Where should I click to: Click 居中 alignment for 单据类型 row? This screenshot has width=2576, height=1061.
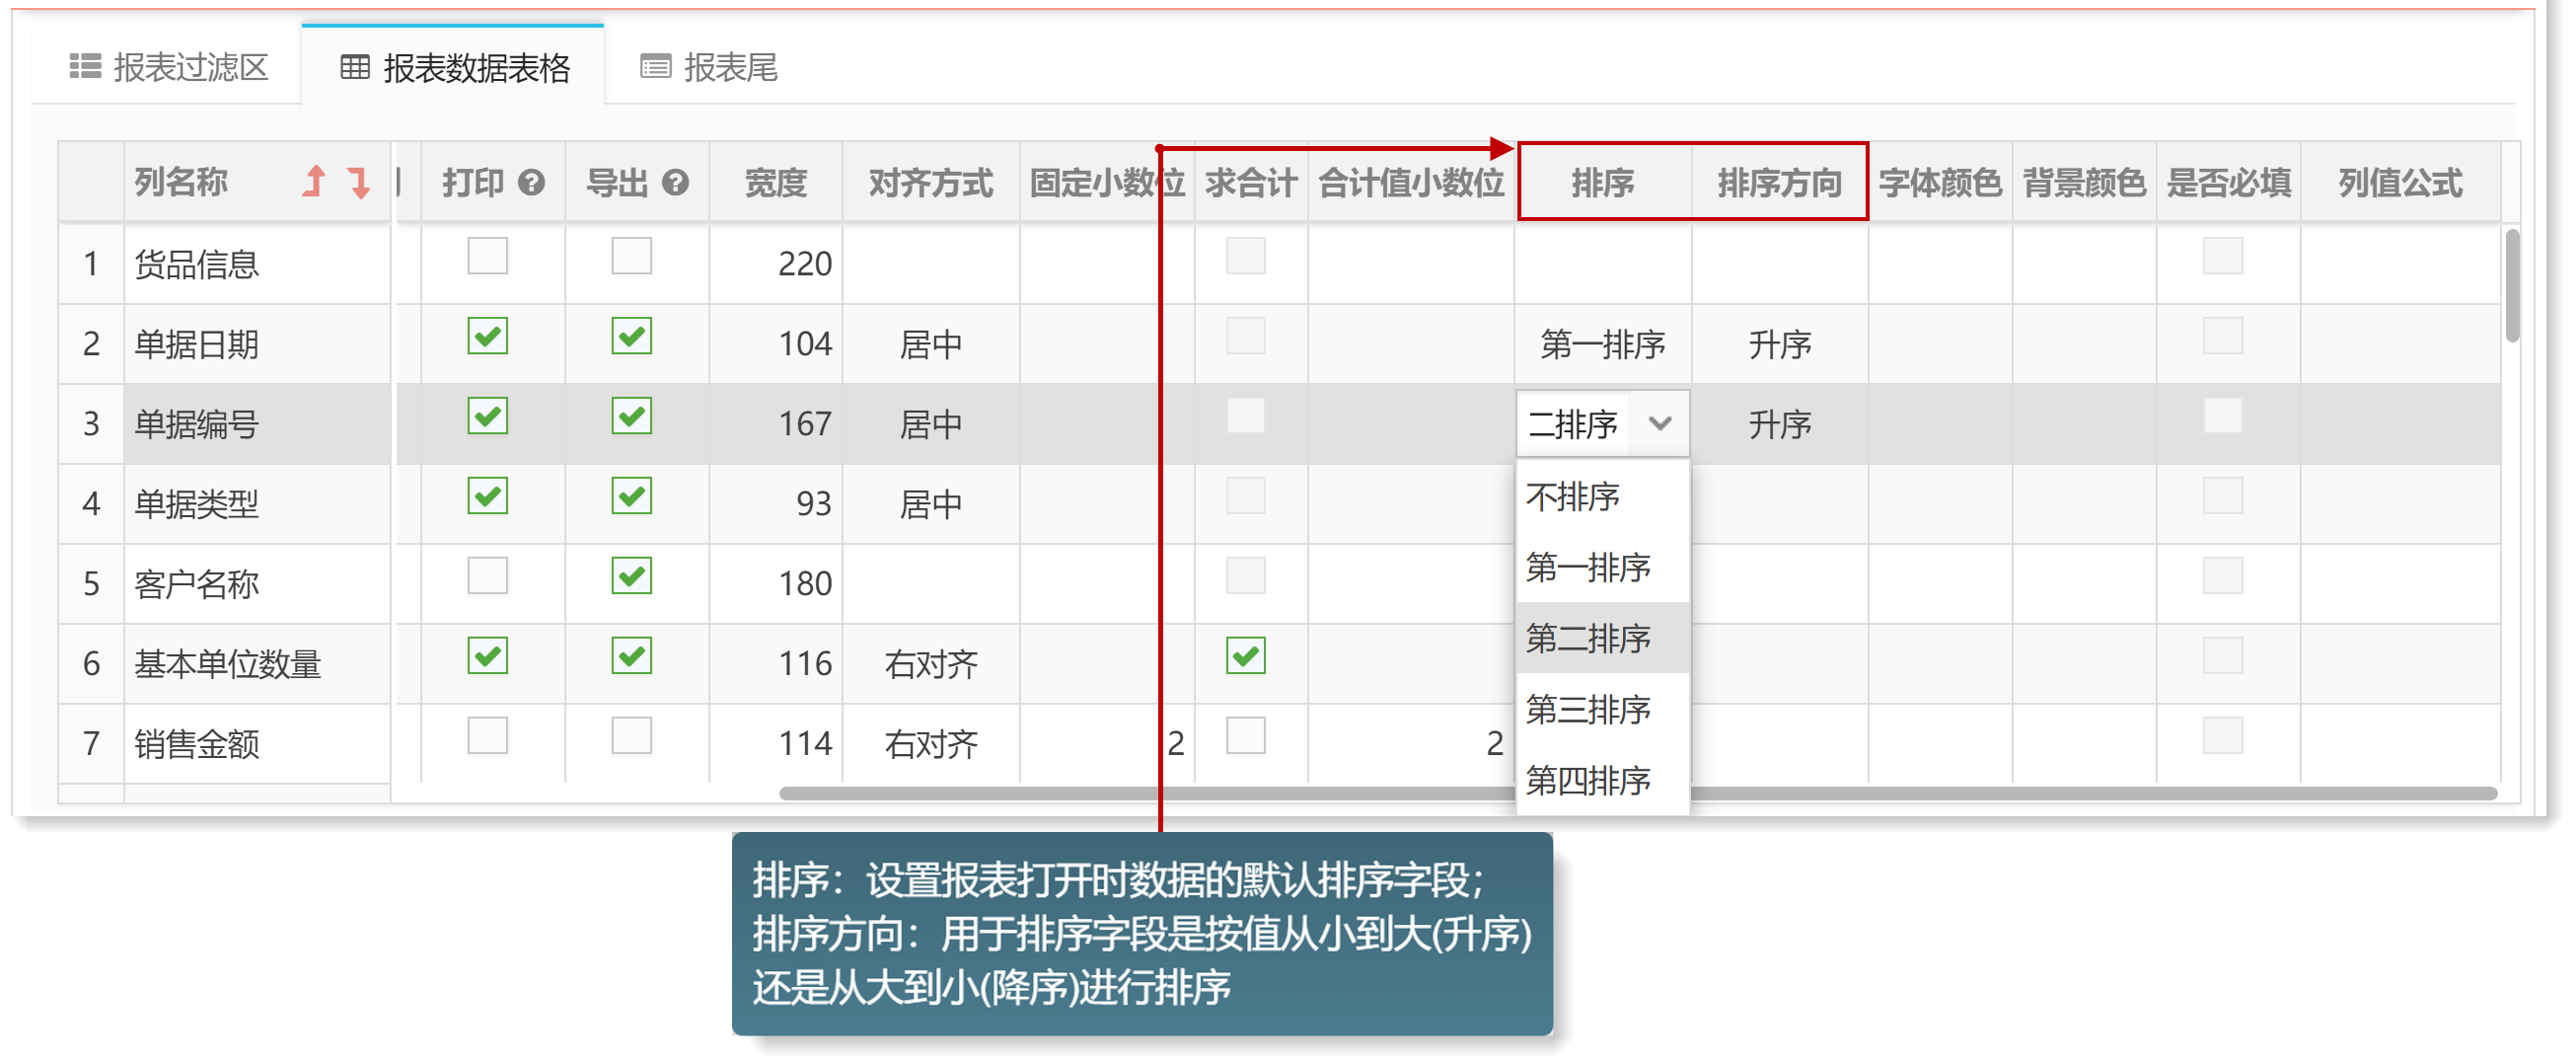coord(931,504)
